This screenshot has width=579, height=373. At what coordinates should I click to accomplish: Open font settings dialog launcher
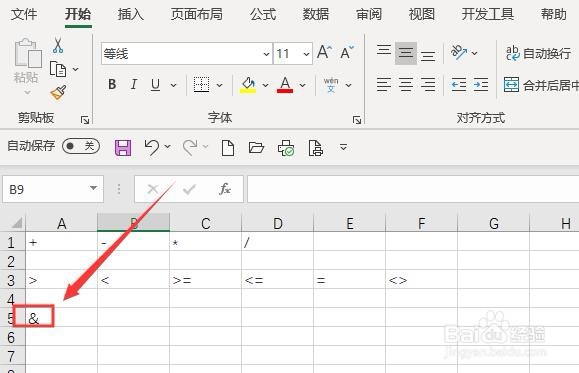[x=357, y=120]
